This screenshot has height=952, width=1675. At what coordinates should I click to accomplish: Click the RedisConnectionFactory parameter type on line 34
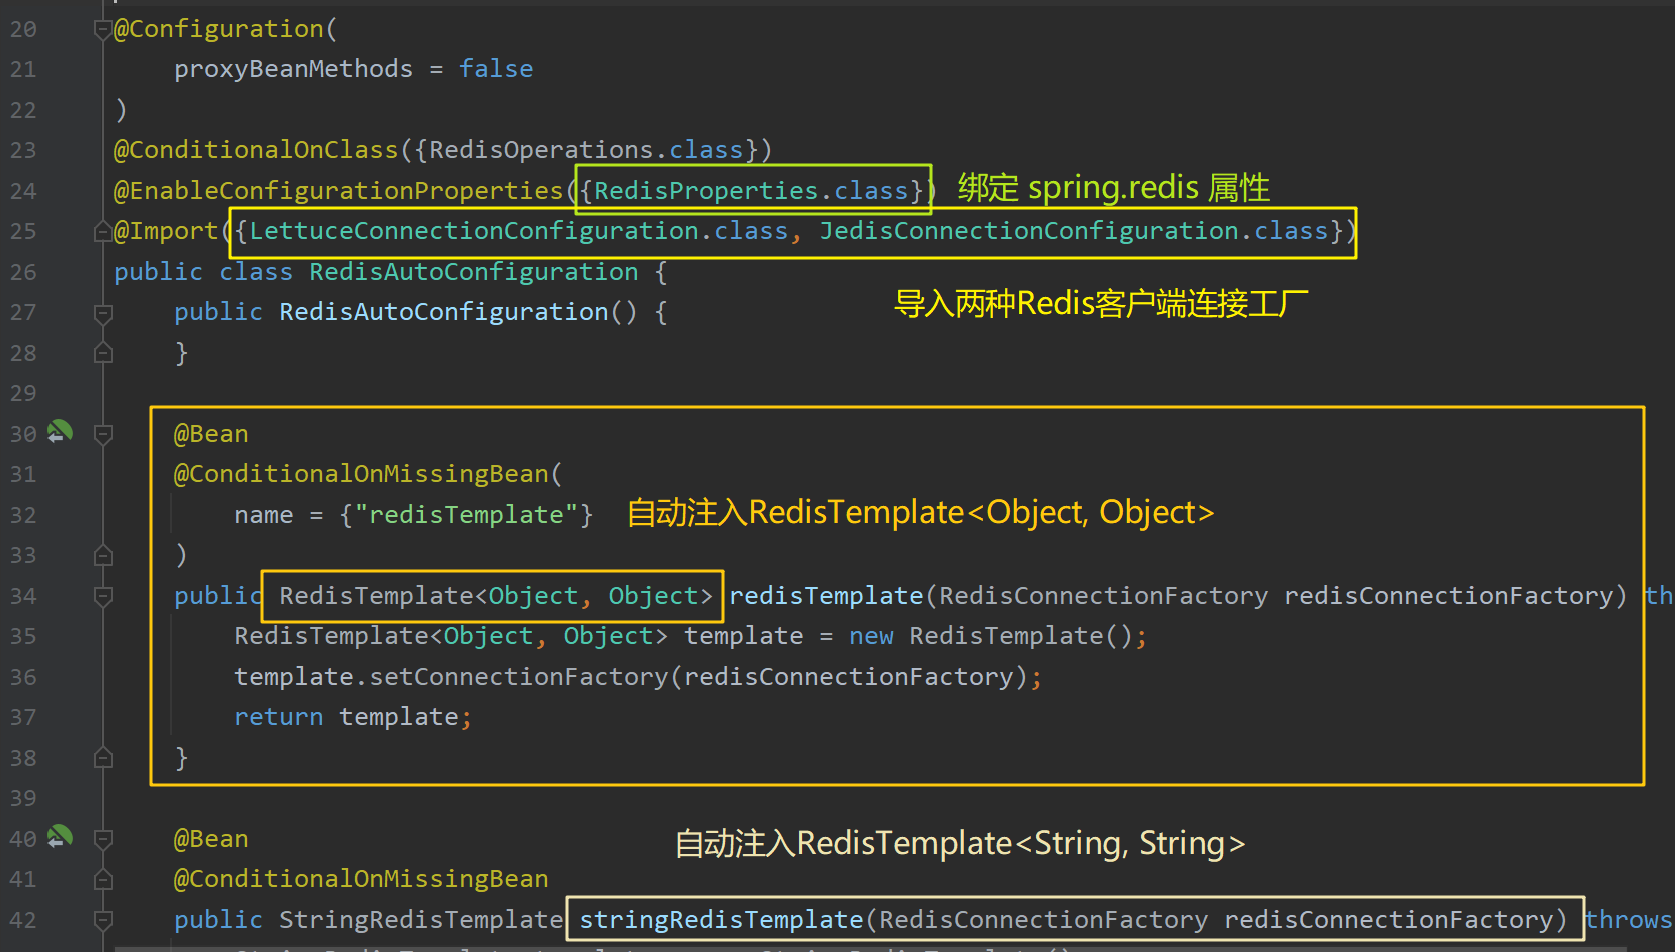(1104, 596)
